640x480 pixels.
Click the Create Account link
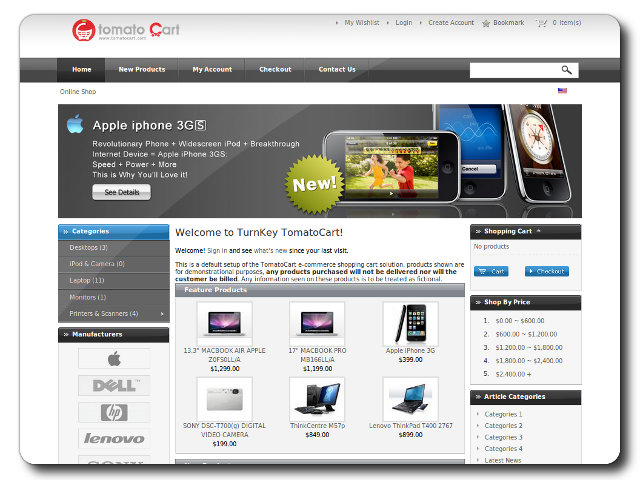(x=451, y=22)
